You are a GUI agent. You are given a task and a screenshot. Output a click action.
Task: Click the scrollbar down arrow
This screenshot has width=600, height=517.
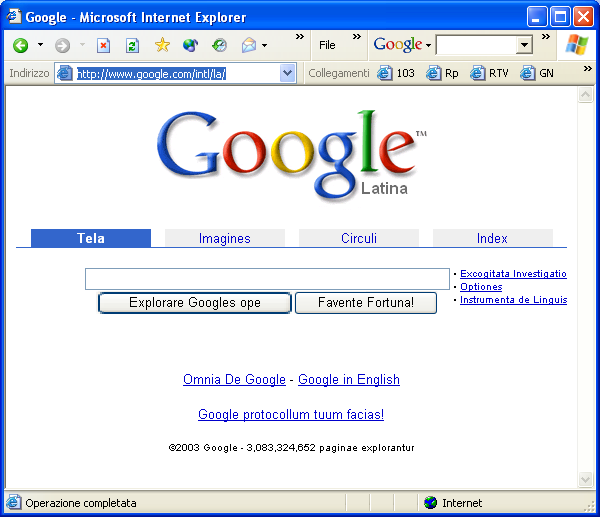coord(585,479)
